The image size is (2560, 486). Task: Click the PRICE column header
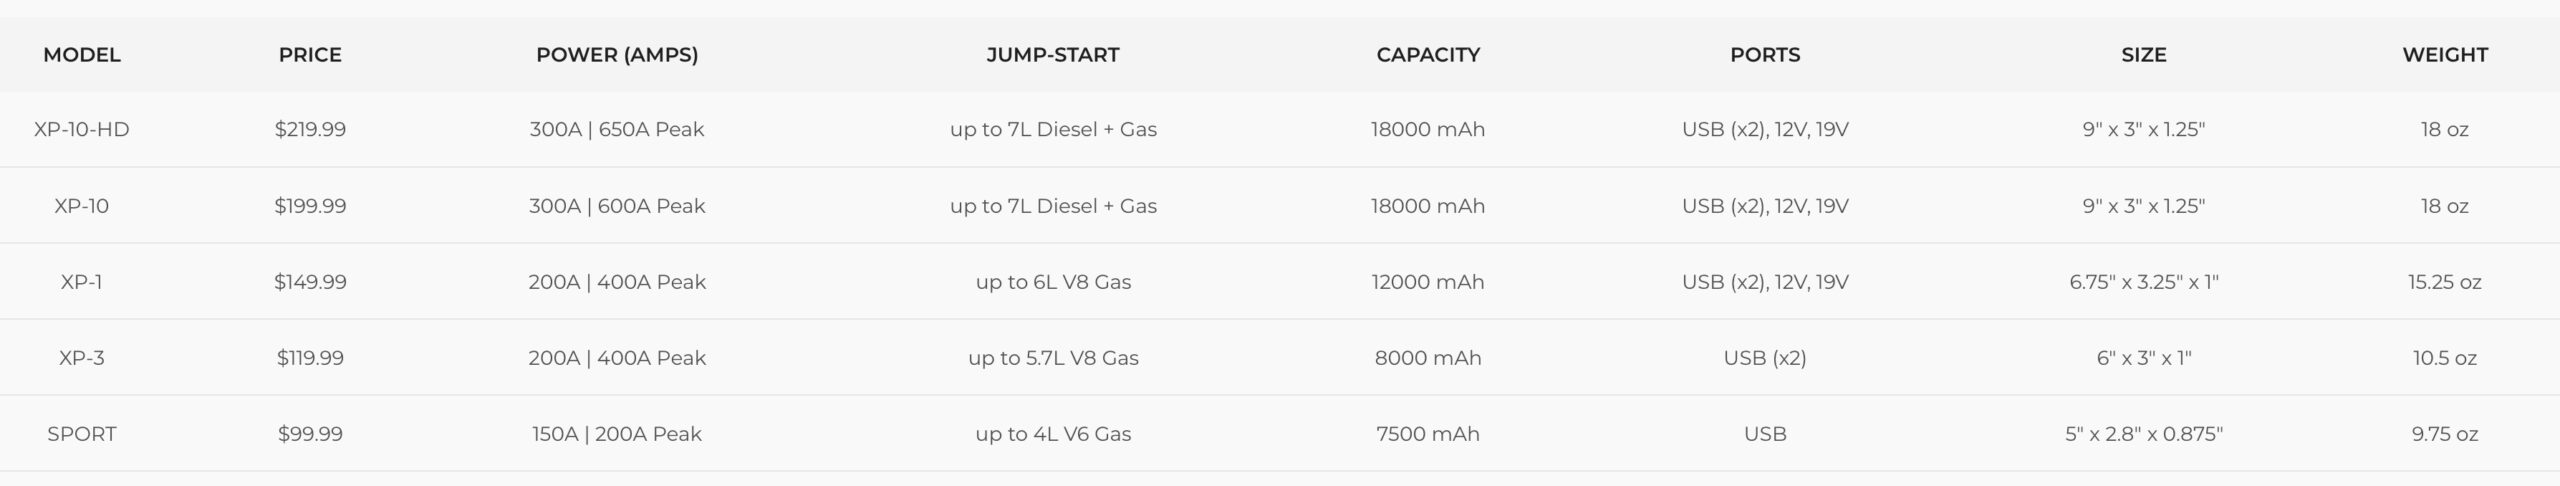coord(310,55)
